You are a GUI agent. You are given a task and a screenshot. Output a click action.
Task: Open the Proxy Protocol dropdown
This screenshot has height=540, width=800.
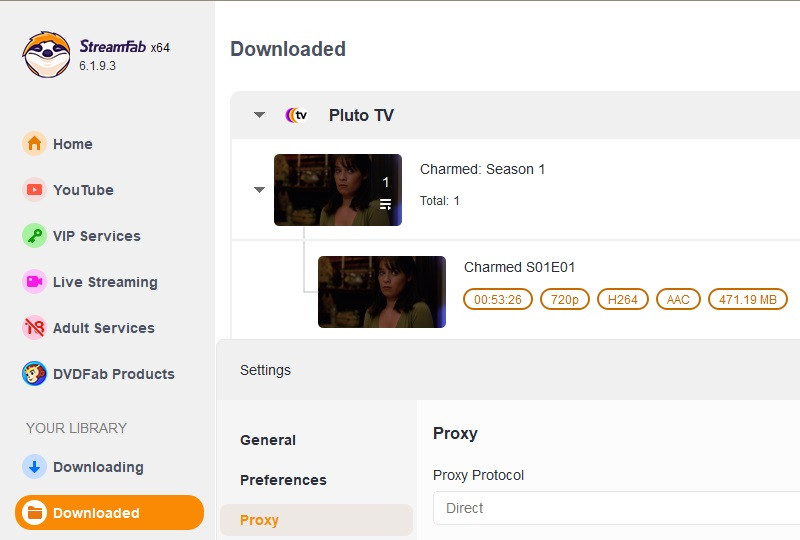pos(616,508)
